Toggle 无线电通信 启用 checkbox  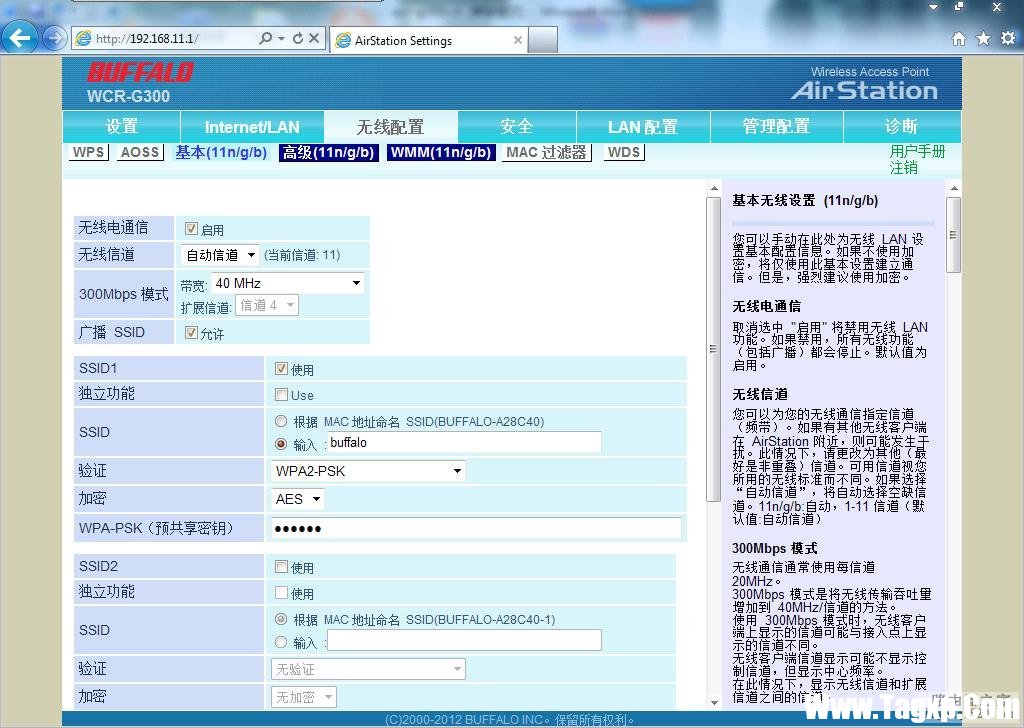click(x=191, y=229)
